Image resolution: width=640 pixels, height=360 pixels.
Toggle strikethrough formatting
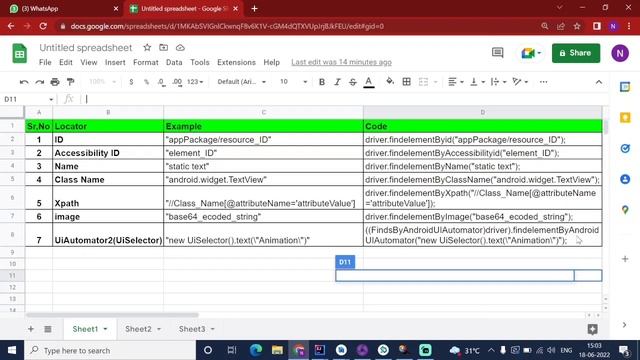pyautogui.click(x=353, y=82)
